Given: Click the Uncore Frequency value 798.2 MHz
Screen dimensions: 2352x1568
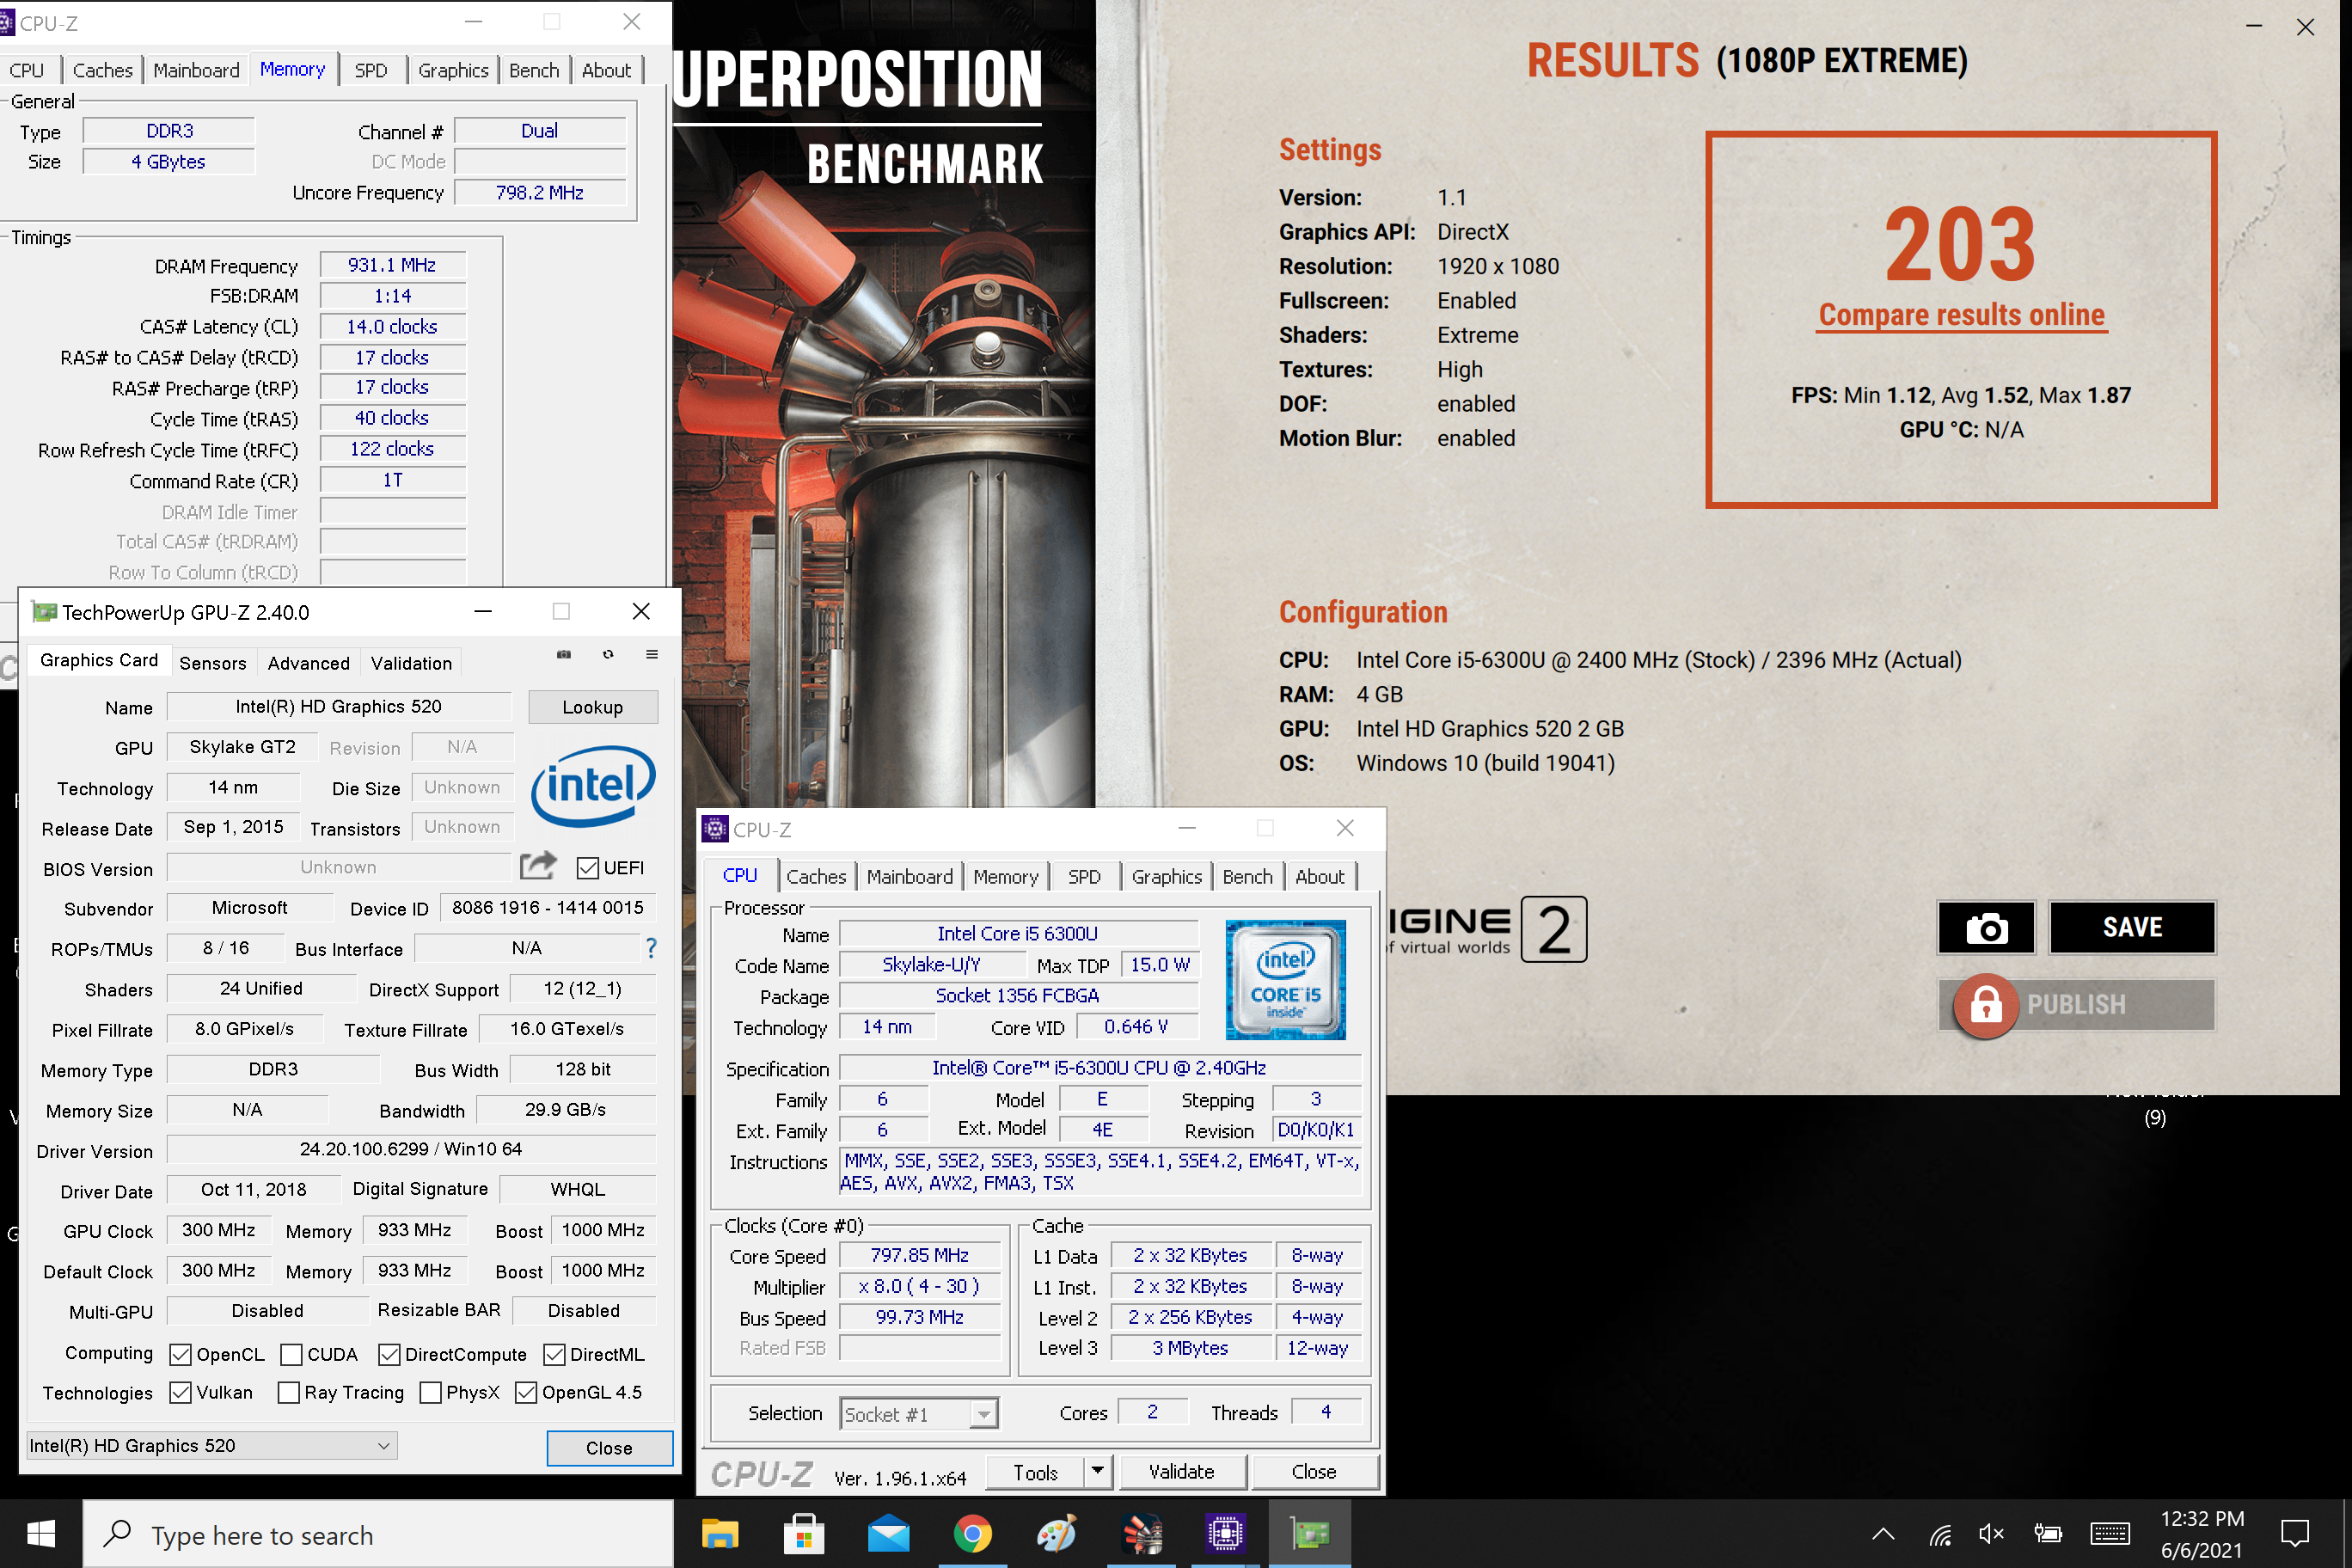Looking at the screenshot, I should point(540,192).
